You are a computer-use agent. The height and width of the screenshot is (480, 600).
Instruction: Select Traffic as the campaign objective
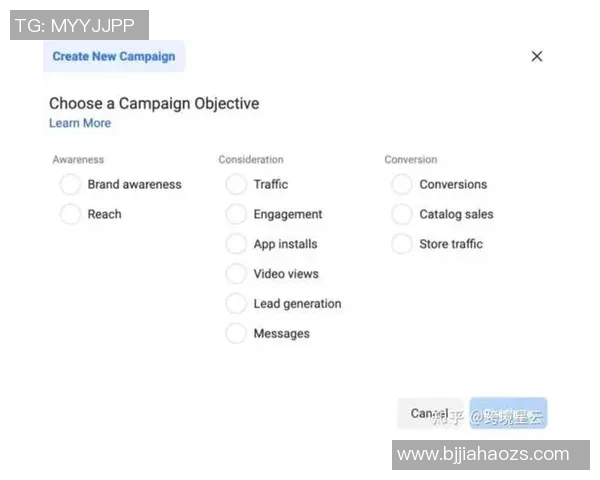click(x=236, y=185)
